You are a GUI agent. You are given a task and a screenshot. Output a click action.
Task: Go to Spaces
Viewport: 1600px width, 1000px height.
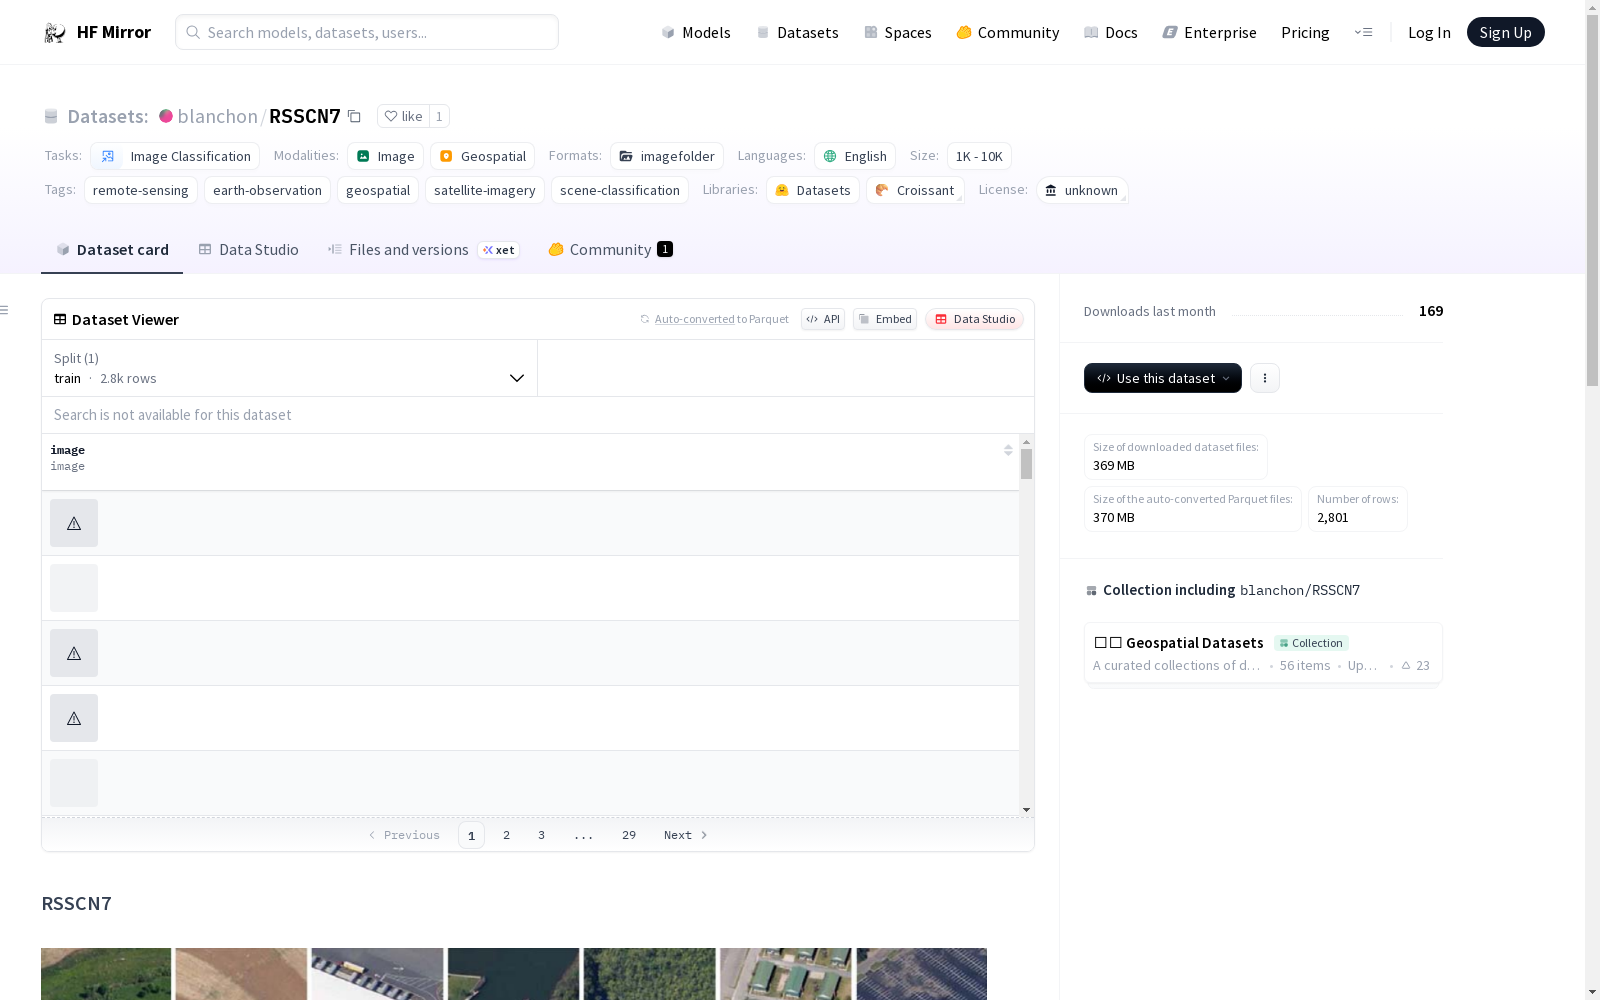(898, 33)
